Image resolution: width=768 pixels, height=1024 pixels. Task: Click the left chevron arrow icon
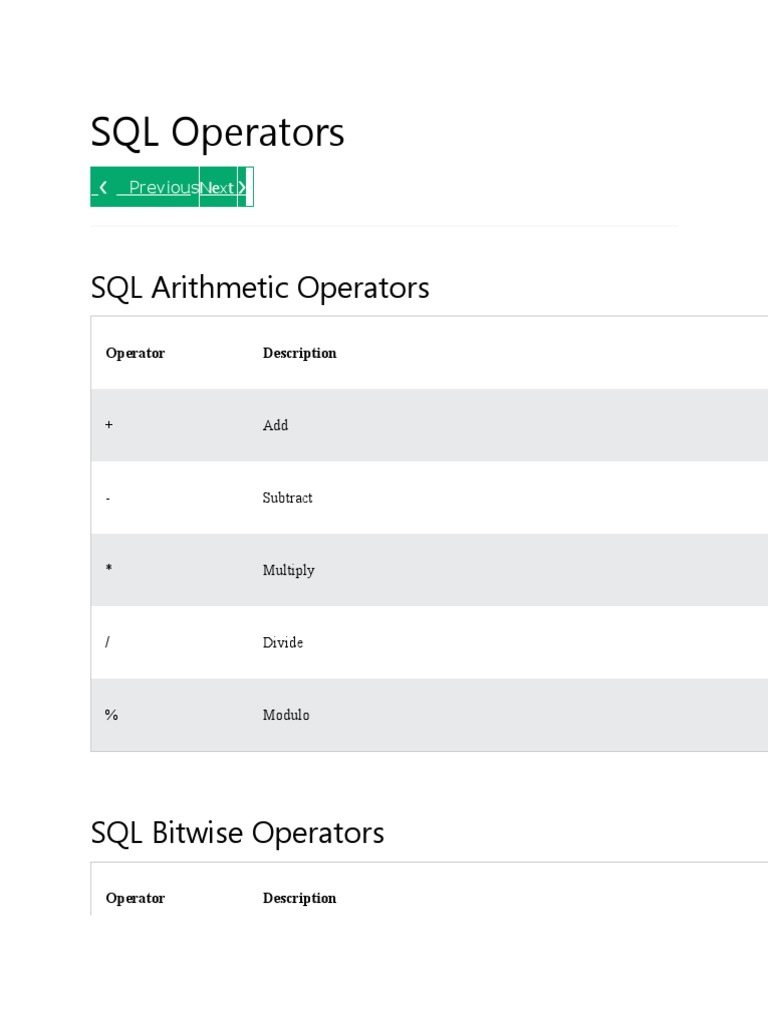click(103, 187)
